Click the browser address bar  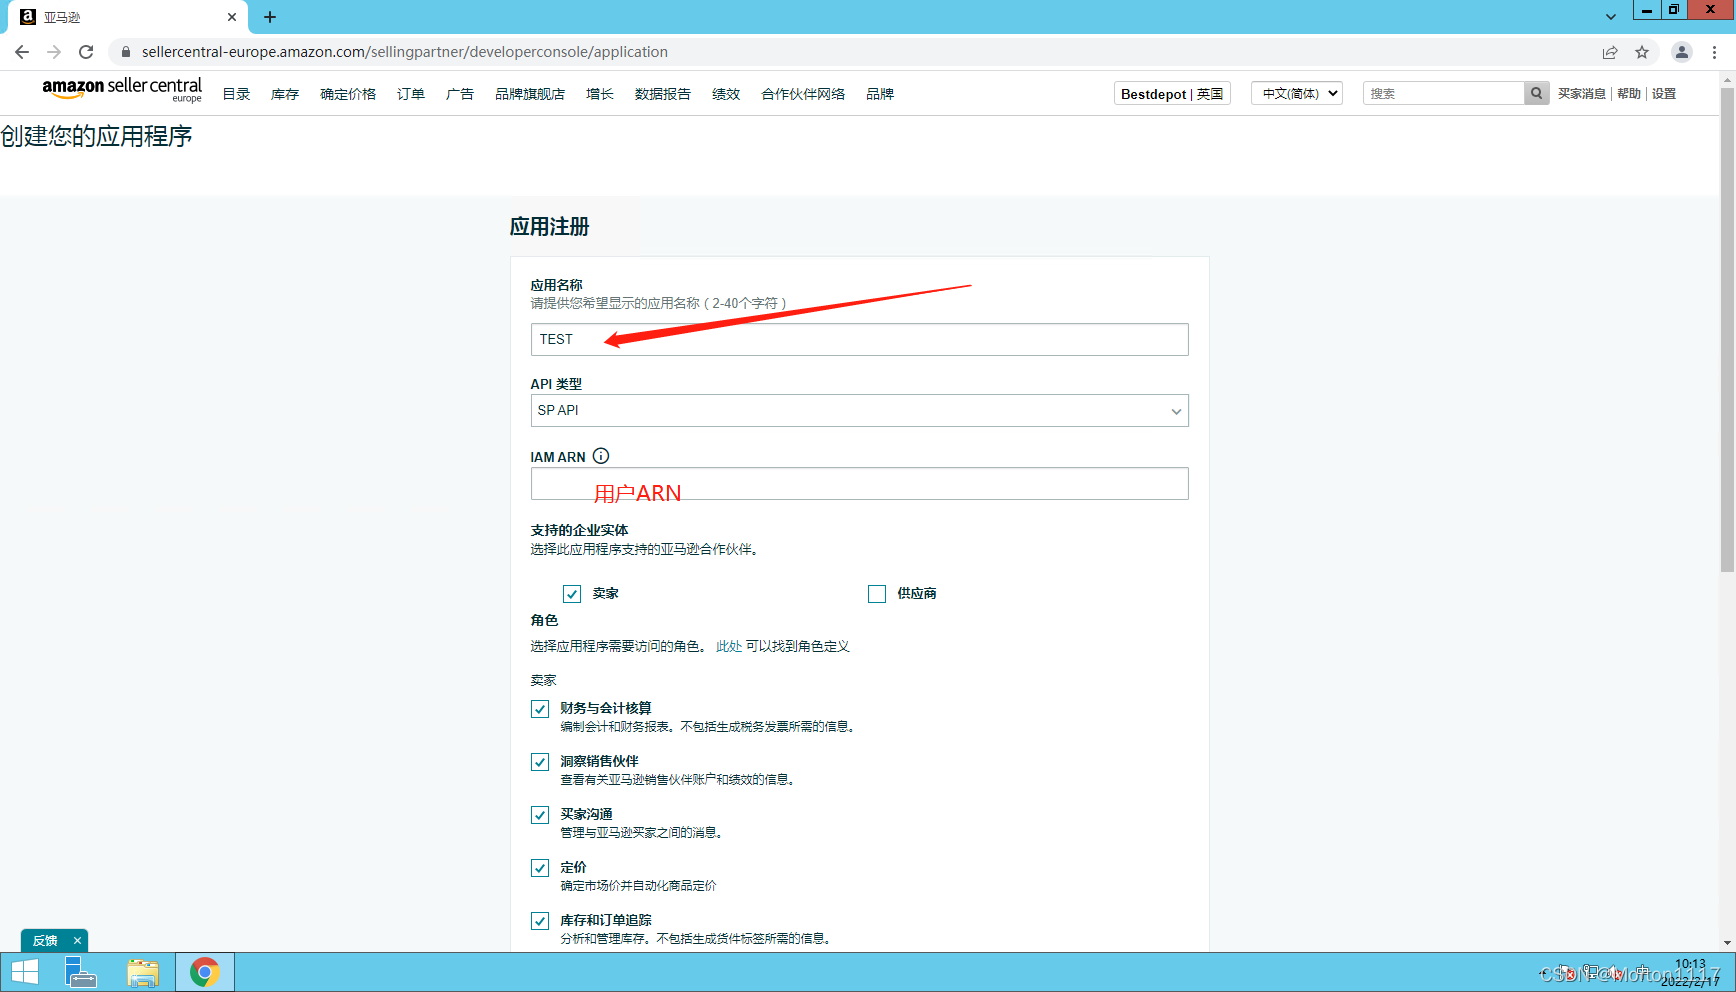click(860, 52)
